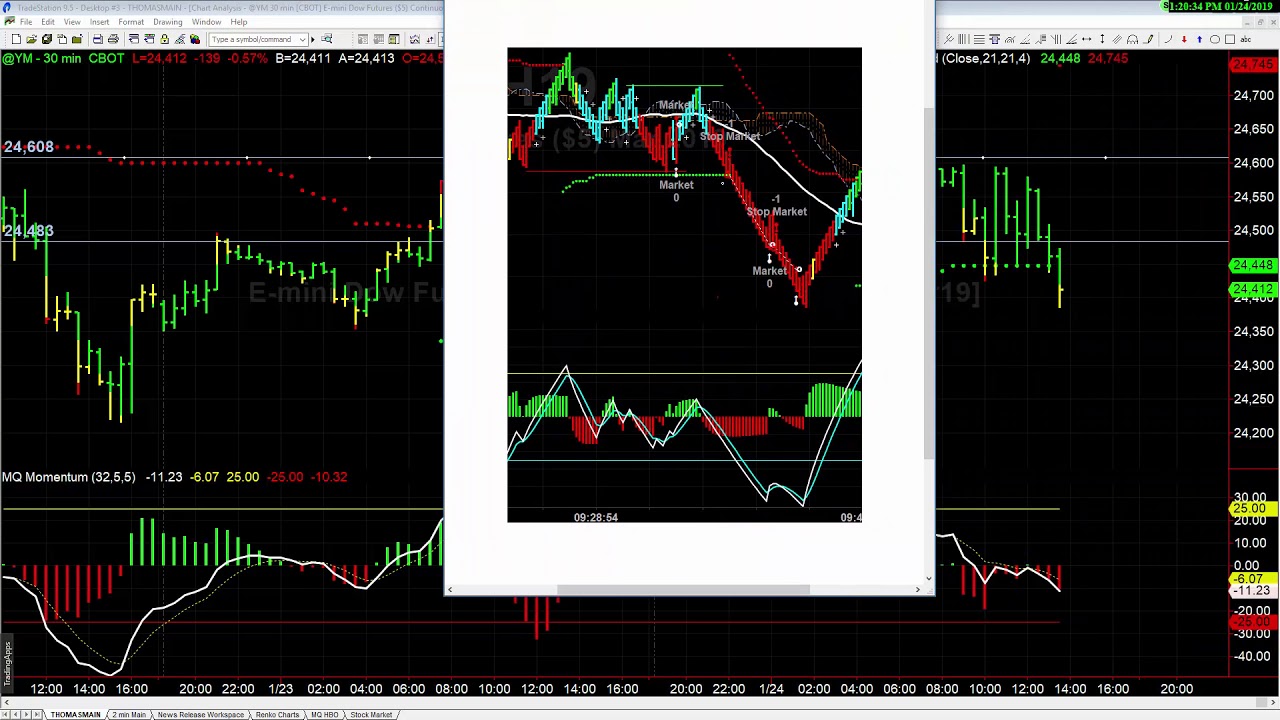Switch to the Renko Charts workspace tab

coord(280,714)
